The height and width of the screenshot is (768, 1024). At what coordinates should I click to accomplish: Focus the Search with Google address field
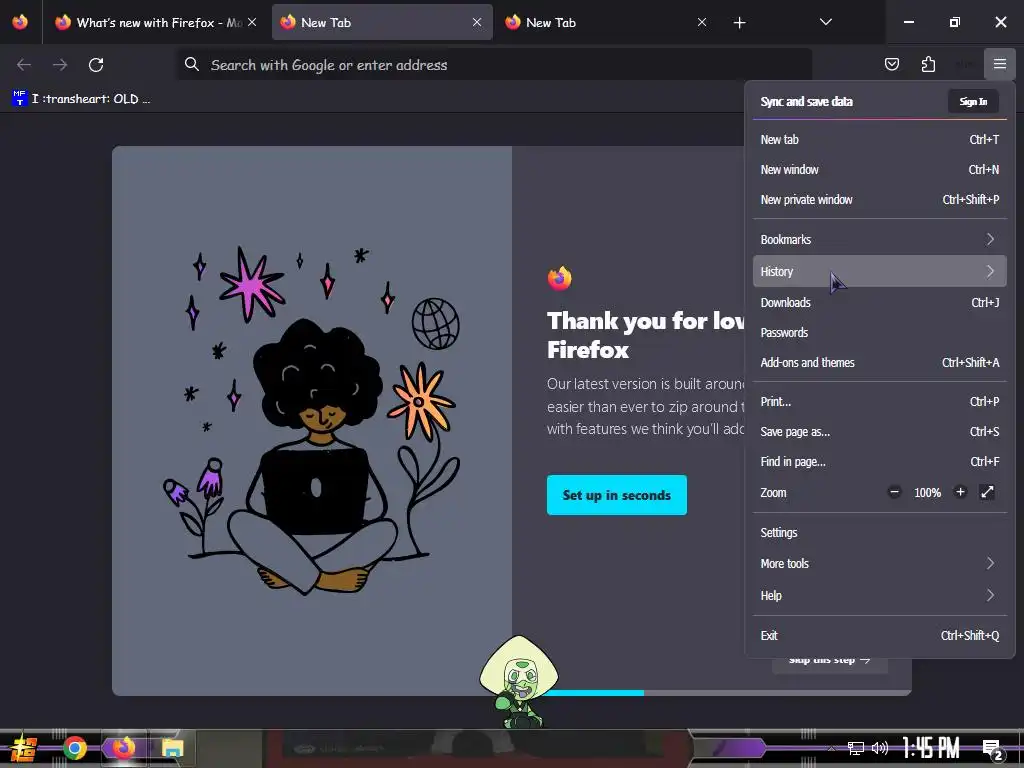495,64
